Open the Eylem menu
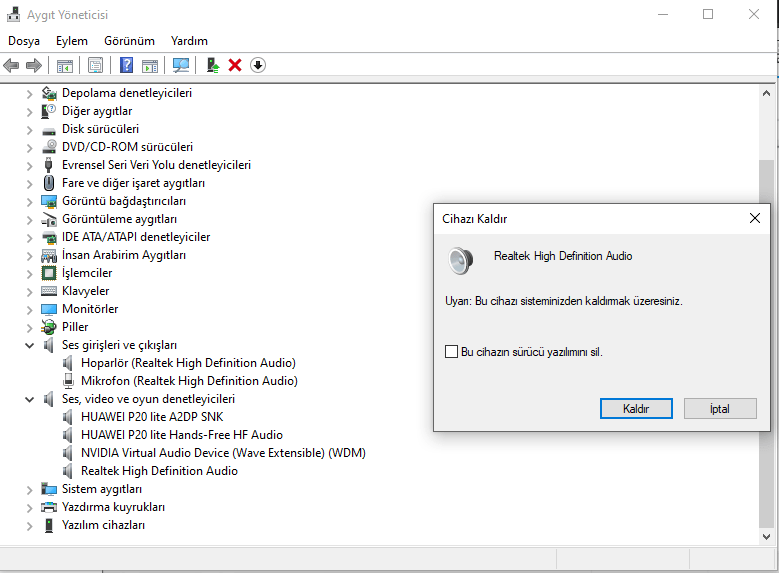Viewport: 779px width, 573px height. click(x=72, y=41)
